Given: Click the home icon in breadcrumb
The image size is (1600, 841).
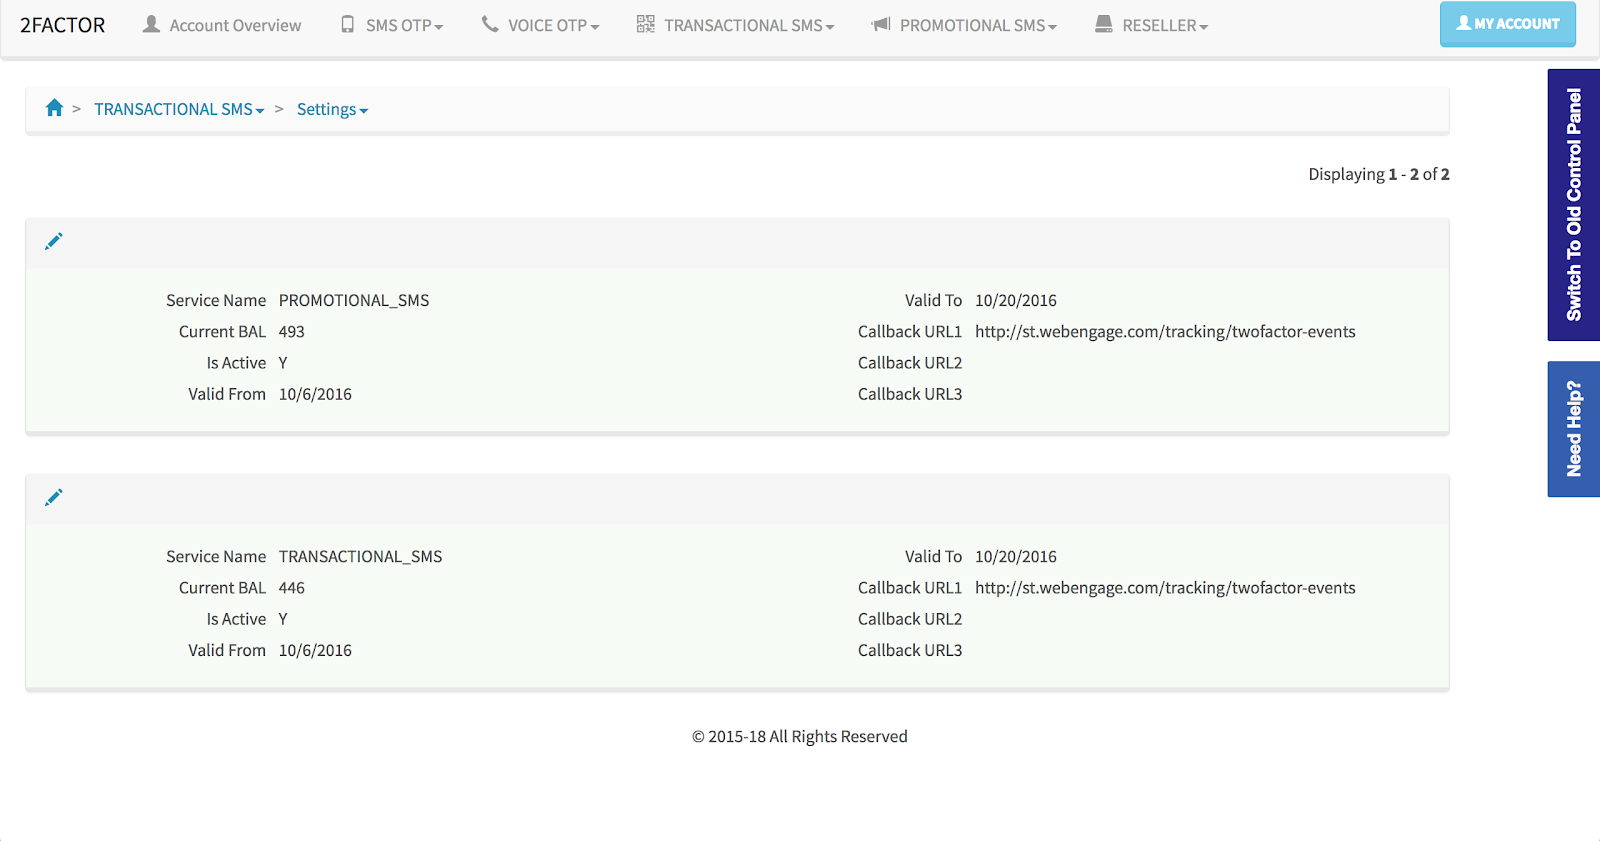Looking at the screenshot, I should click(x=54, y=108).
